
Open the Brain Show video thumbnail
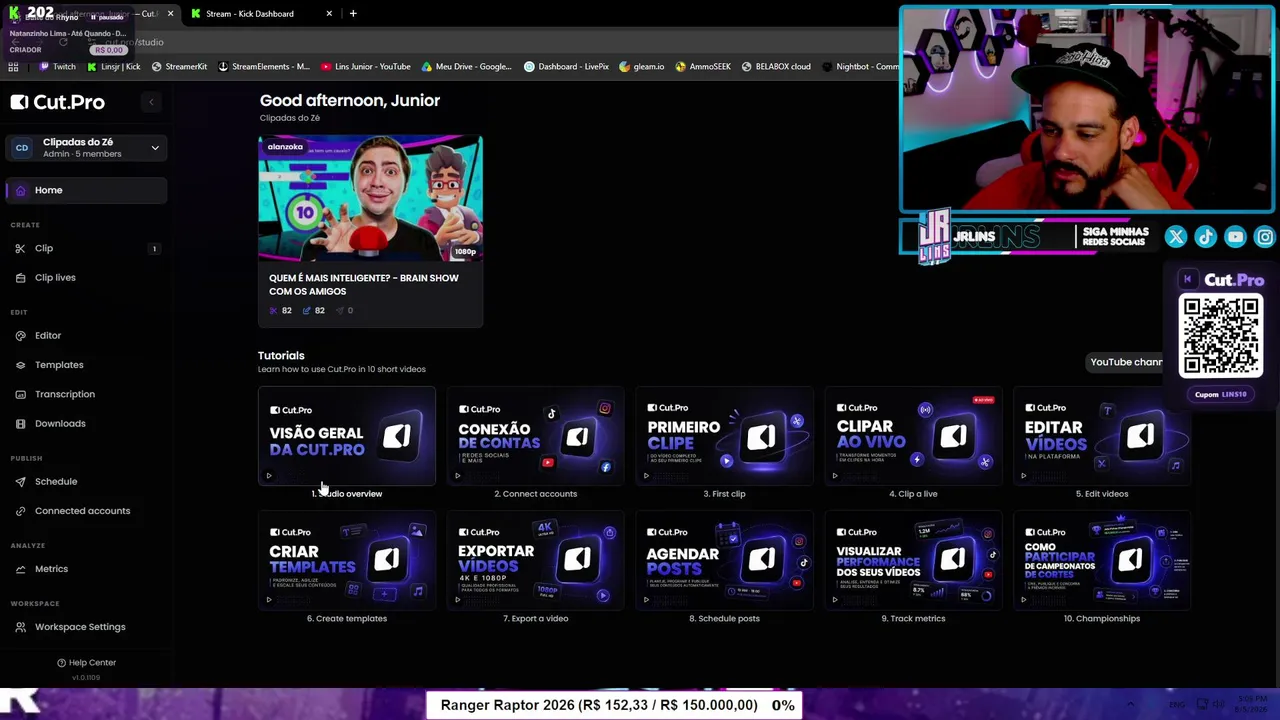tap(370, 198)
